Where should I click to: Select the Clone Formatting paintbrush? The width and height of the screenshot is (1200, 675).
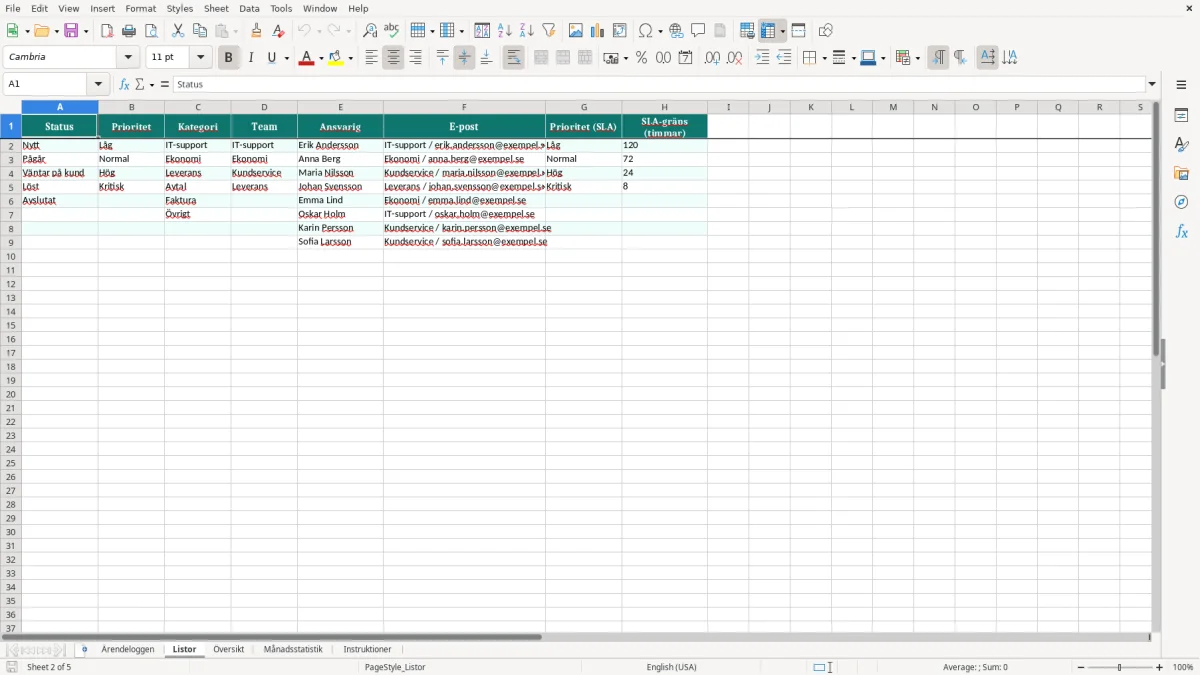click(257, 31)
